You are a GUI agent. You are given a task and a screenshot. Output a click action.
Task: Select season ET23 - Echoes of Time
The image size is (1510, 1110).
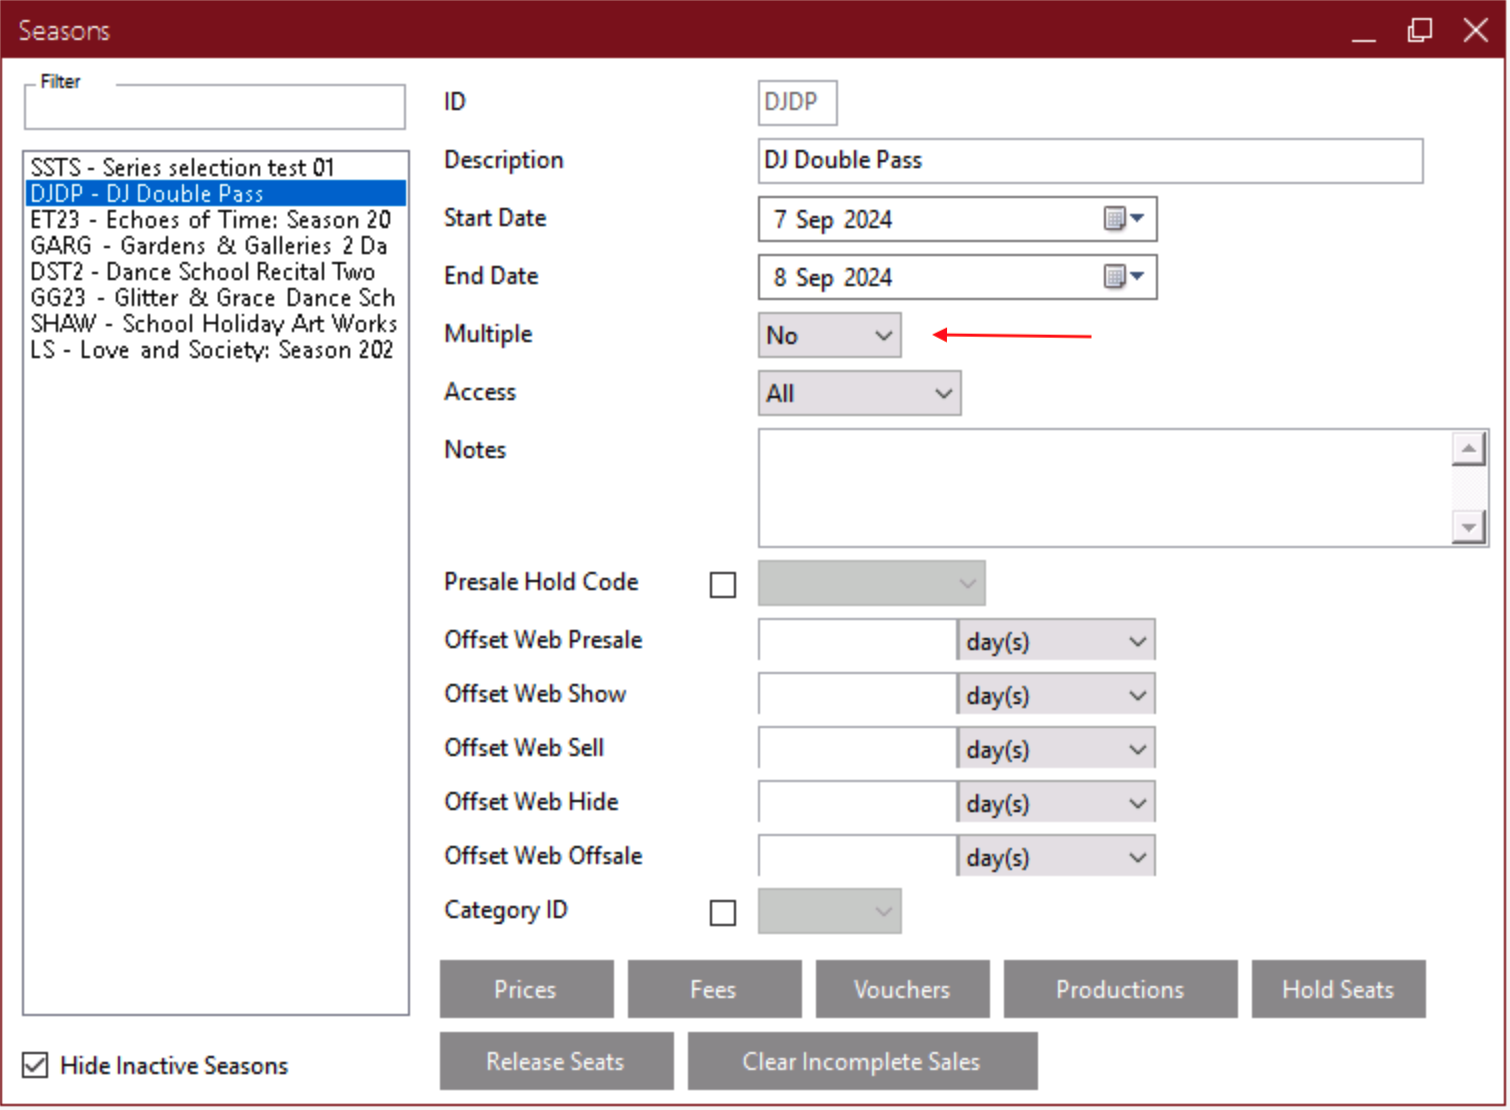pyautogui.click(x=216, y=219)
